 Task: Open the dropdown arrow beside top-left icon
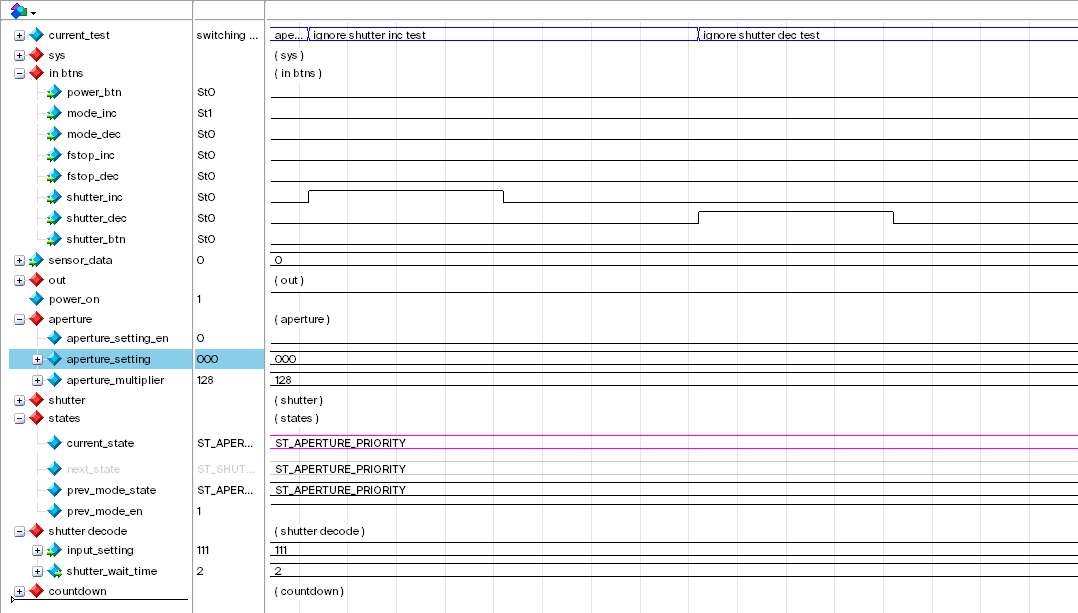coord(33,13)
